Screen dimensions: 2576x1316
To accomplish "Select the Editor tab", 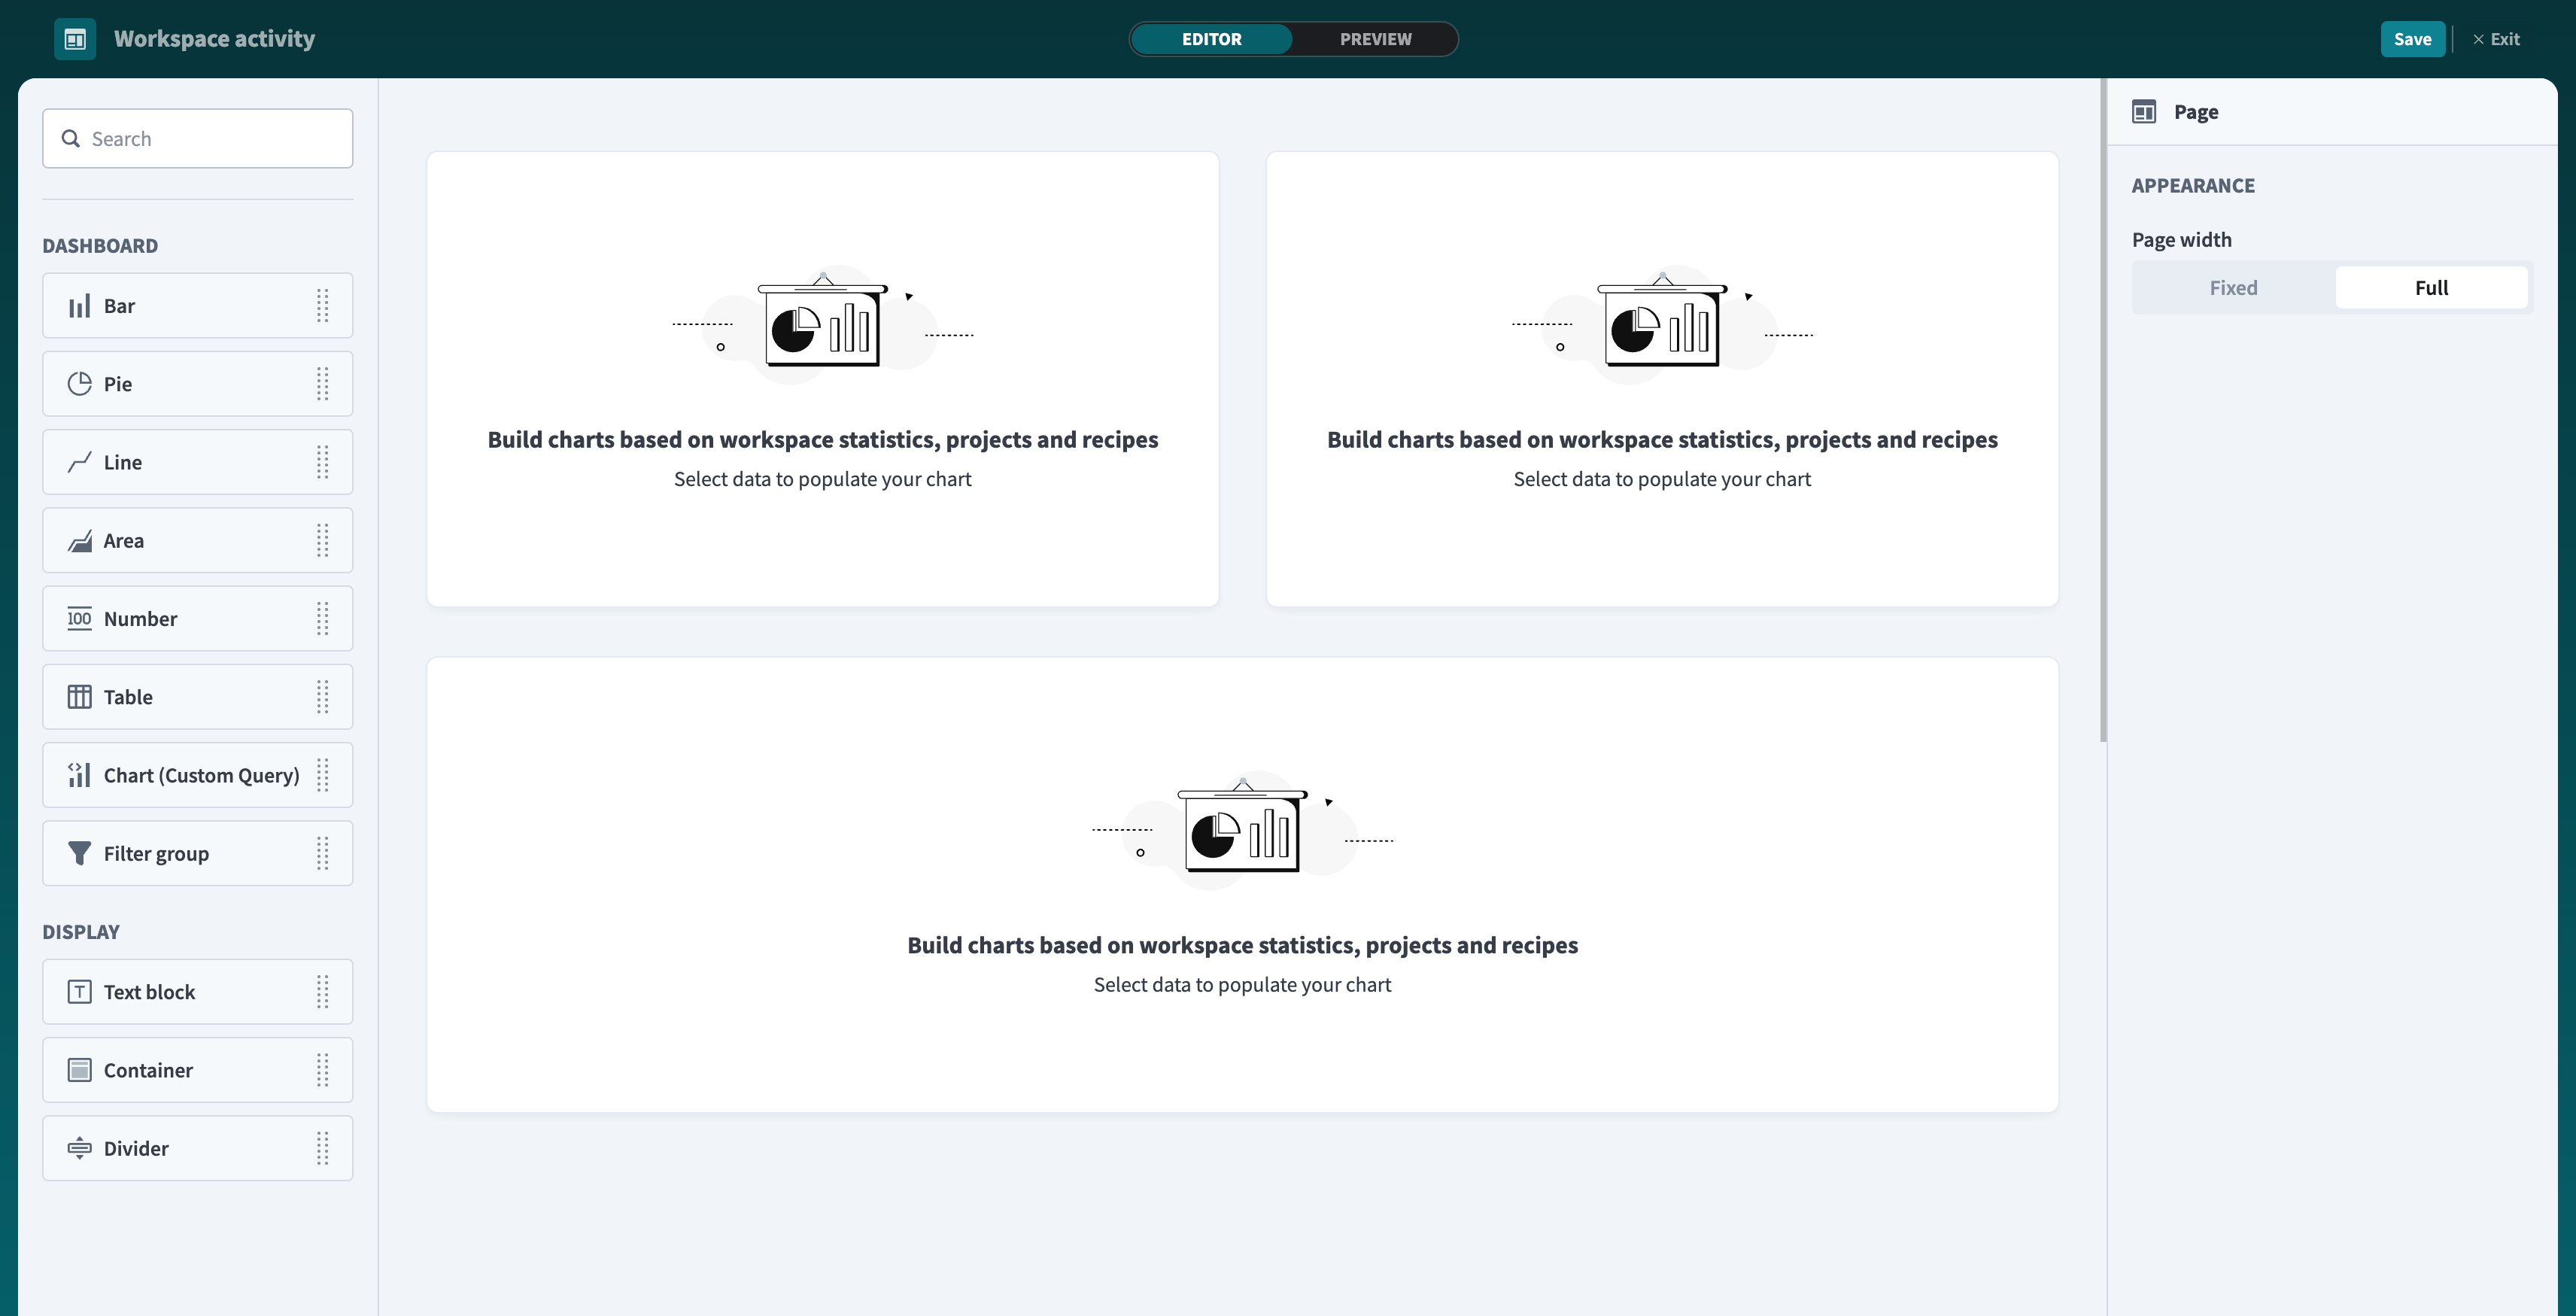I will pos(1211,39).
